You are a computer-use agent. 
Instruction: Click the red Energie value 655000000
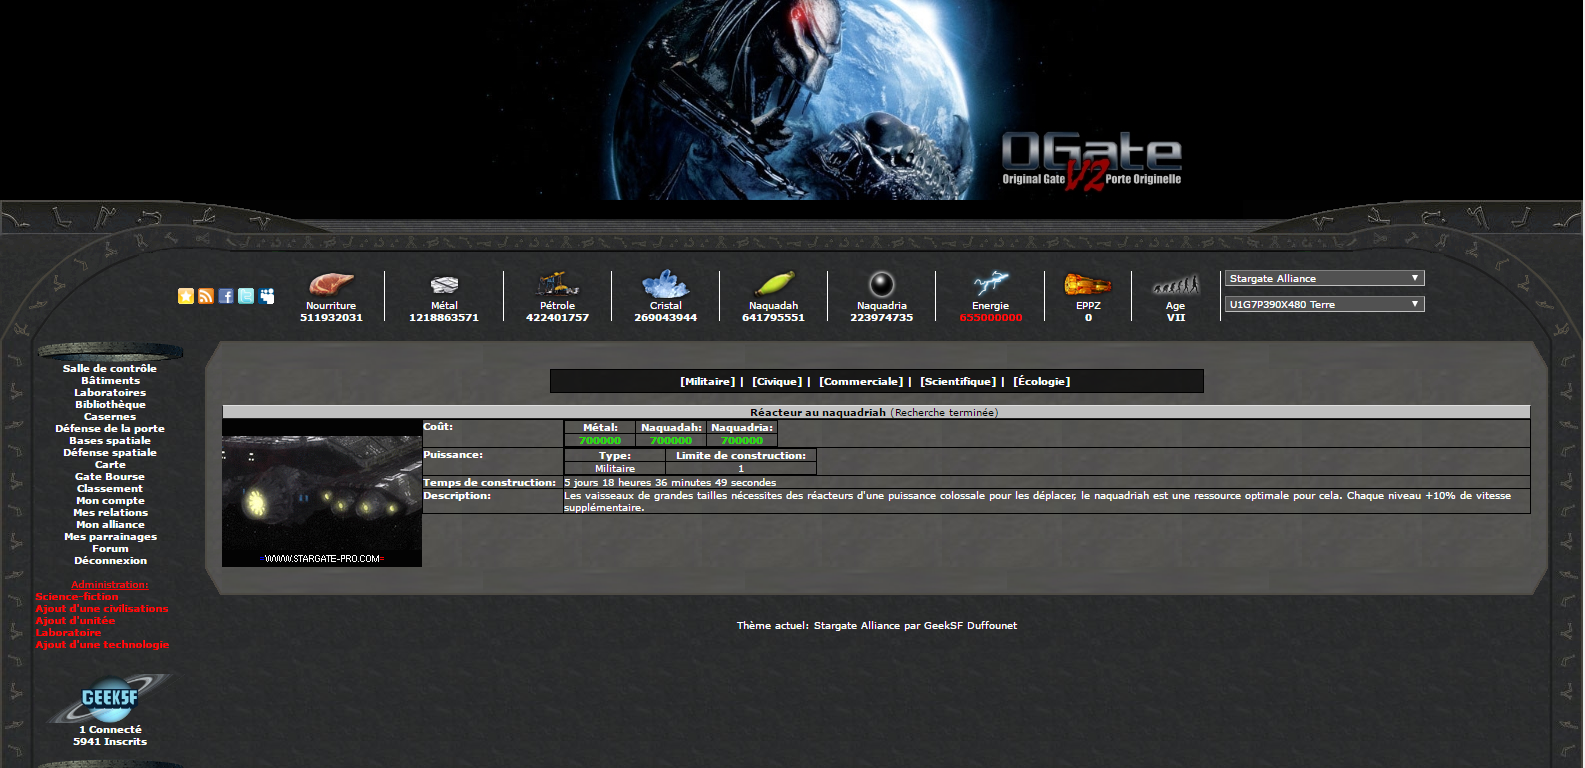(991, 318)
